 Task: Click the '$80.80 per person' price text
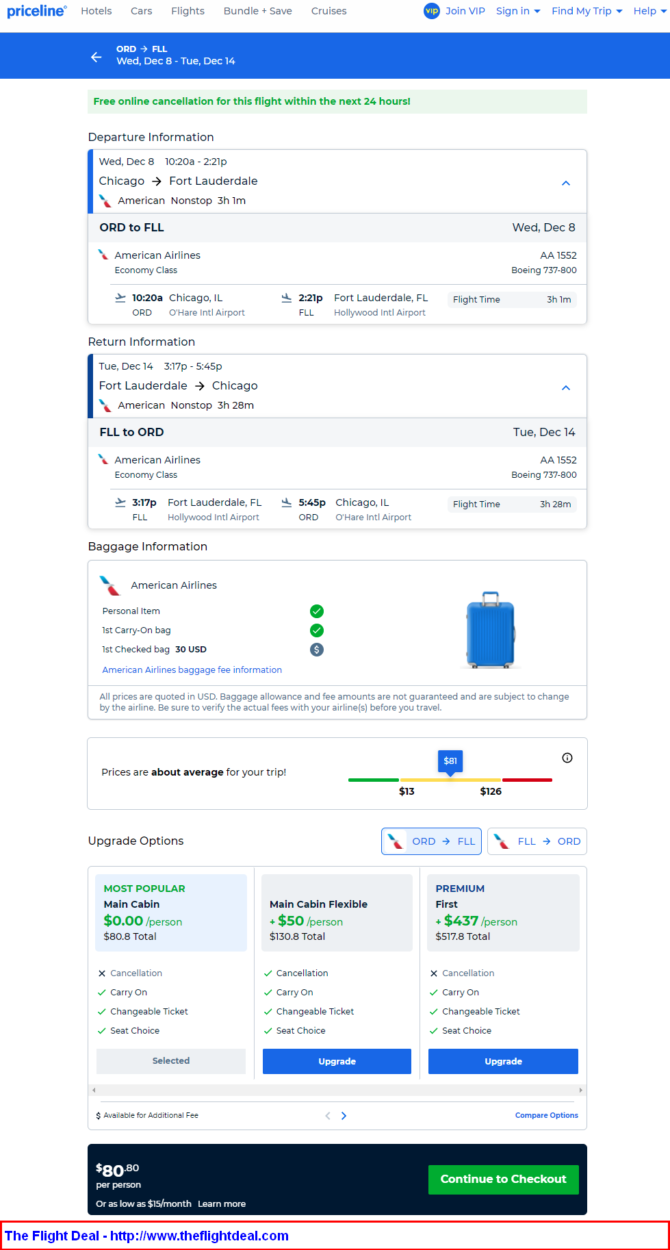pos(118,1175)
